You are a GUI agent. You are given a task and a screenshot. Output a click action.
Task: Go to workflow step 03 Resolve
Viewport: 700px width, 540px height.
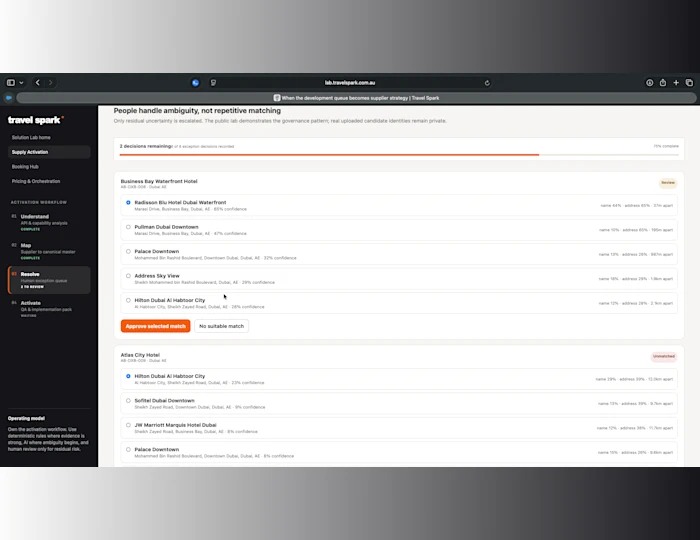(49, 280)
